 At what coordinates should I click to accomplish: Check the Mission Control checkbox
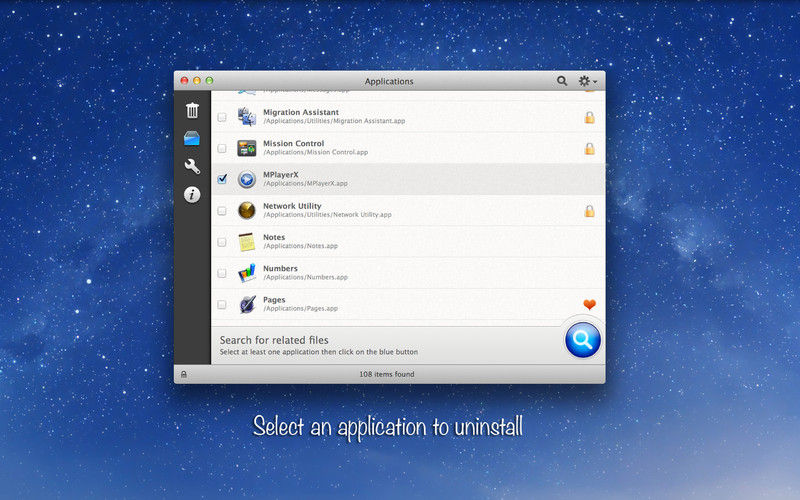coord(222,148)
